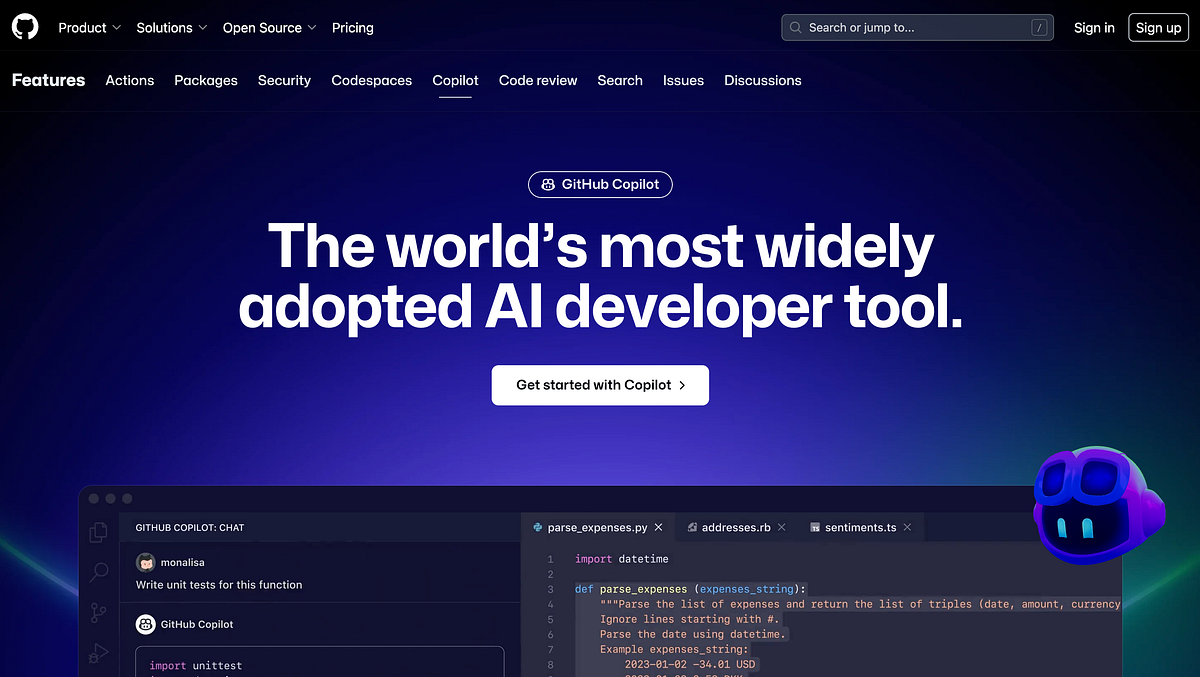The image size is (1200, 677).
Task: Click the Source Control branch icon
Action: pyautogui.click(x=98, y=612)
